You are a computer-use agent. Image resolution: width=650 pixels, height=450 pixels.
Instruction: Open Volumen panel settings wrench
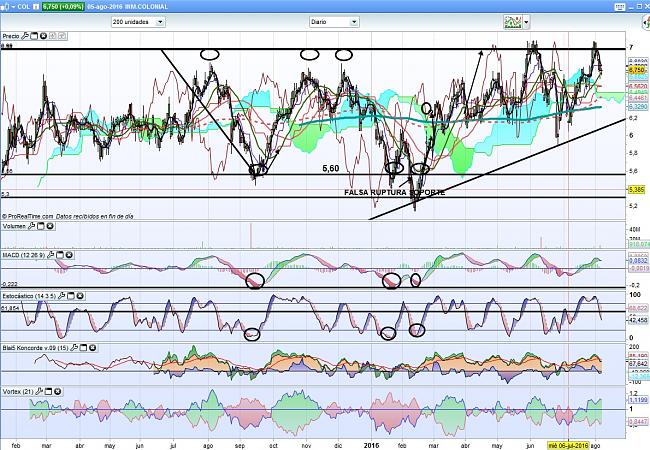[32, 226]
